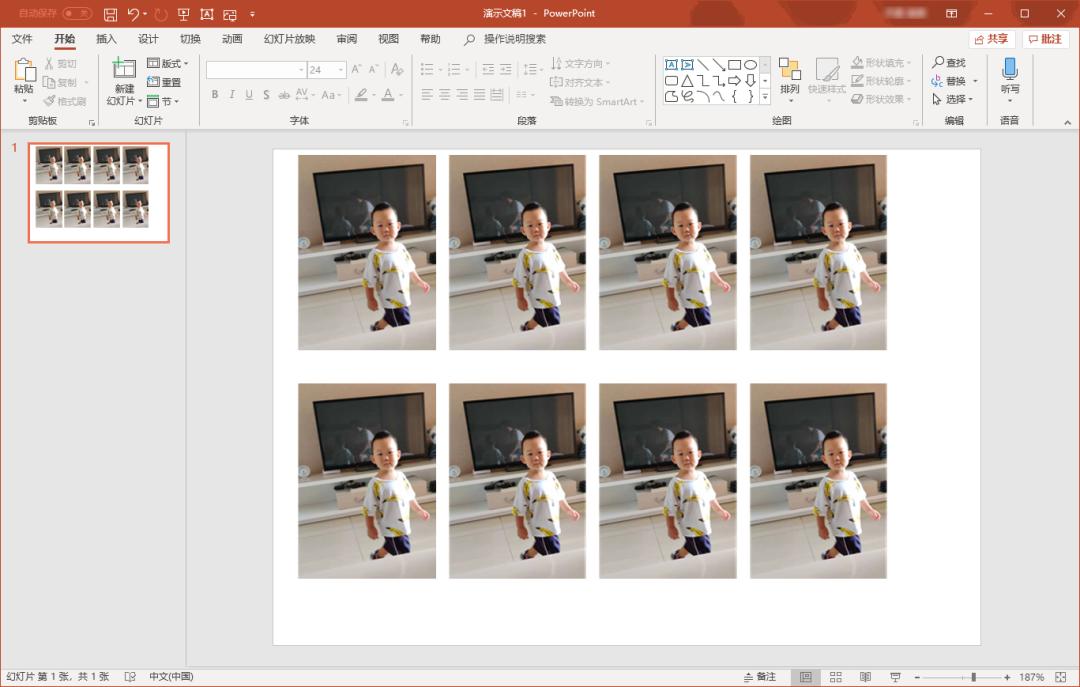The width and height of the screenshot is (1080, 687).
Task: Toggle normal view button in status bar
Action: click(x=805, y=677)
